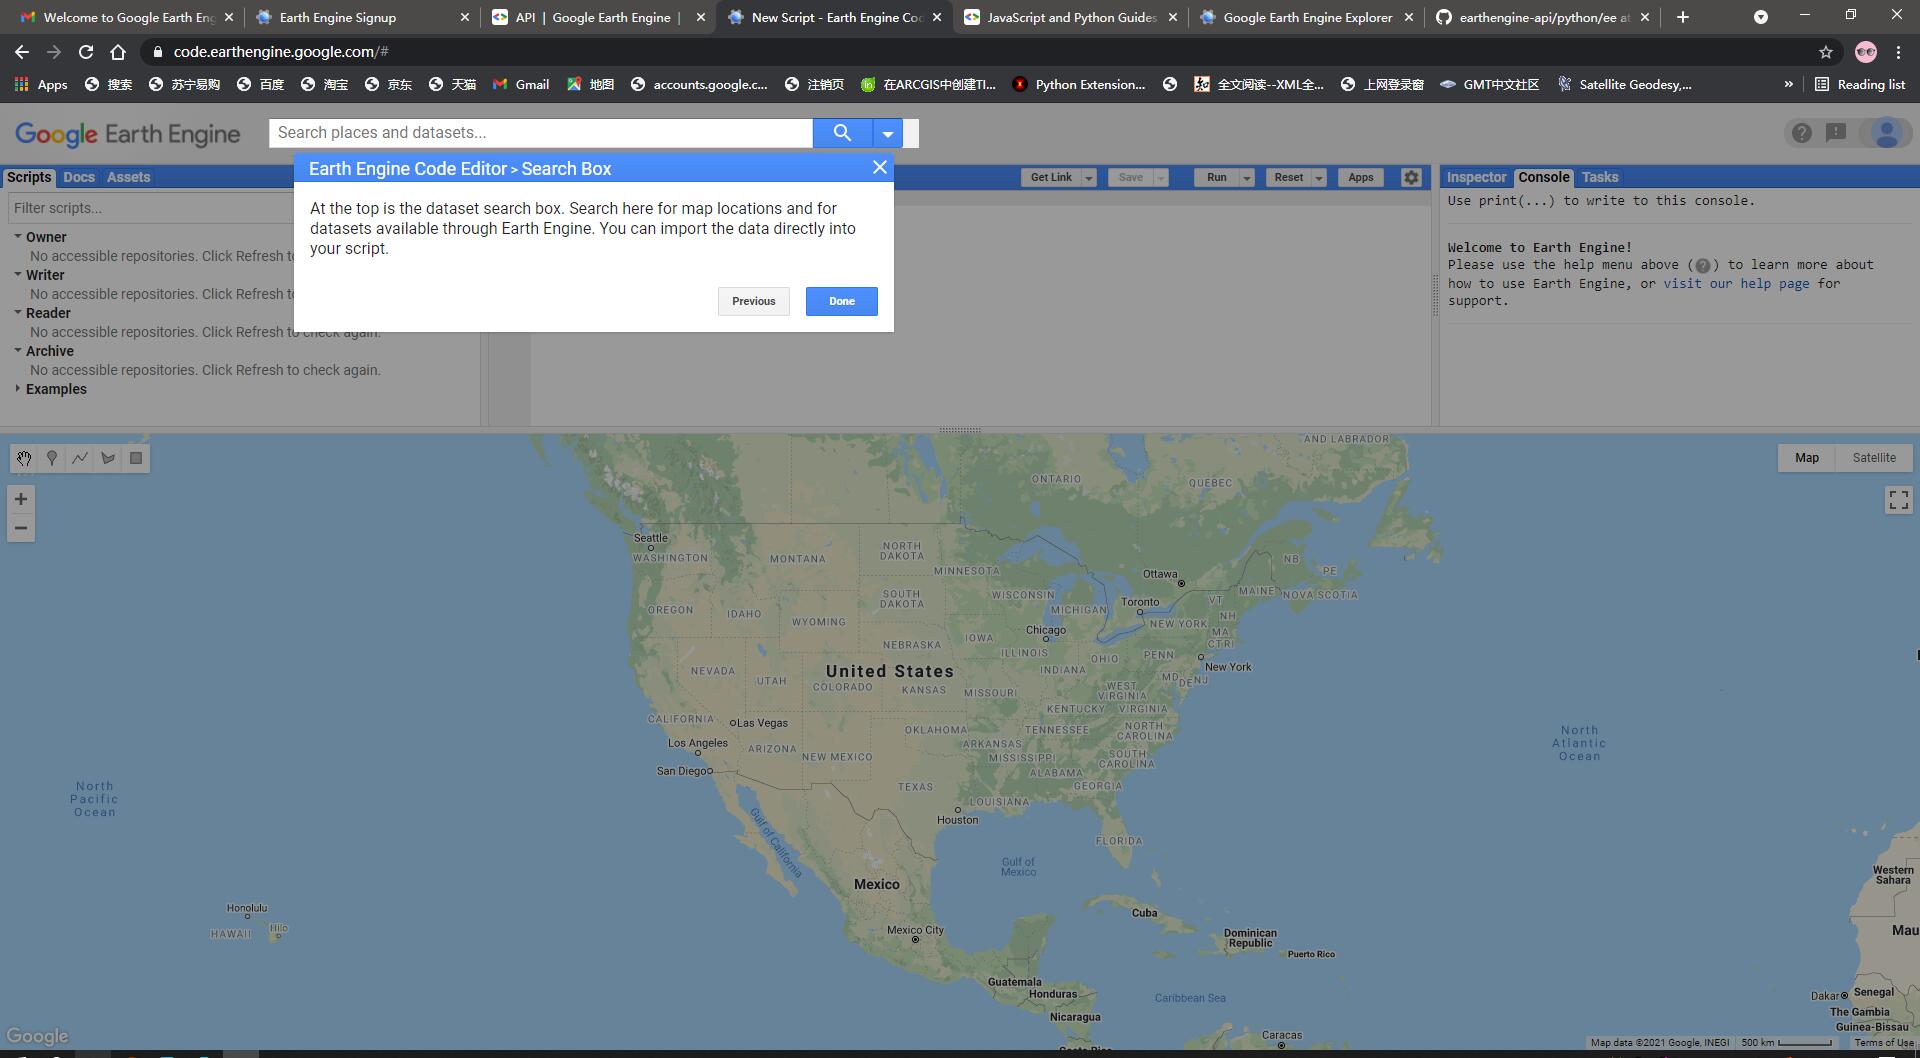Switch map to Map view
1920x1058 pixels.
1806,458
